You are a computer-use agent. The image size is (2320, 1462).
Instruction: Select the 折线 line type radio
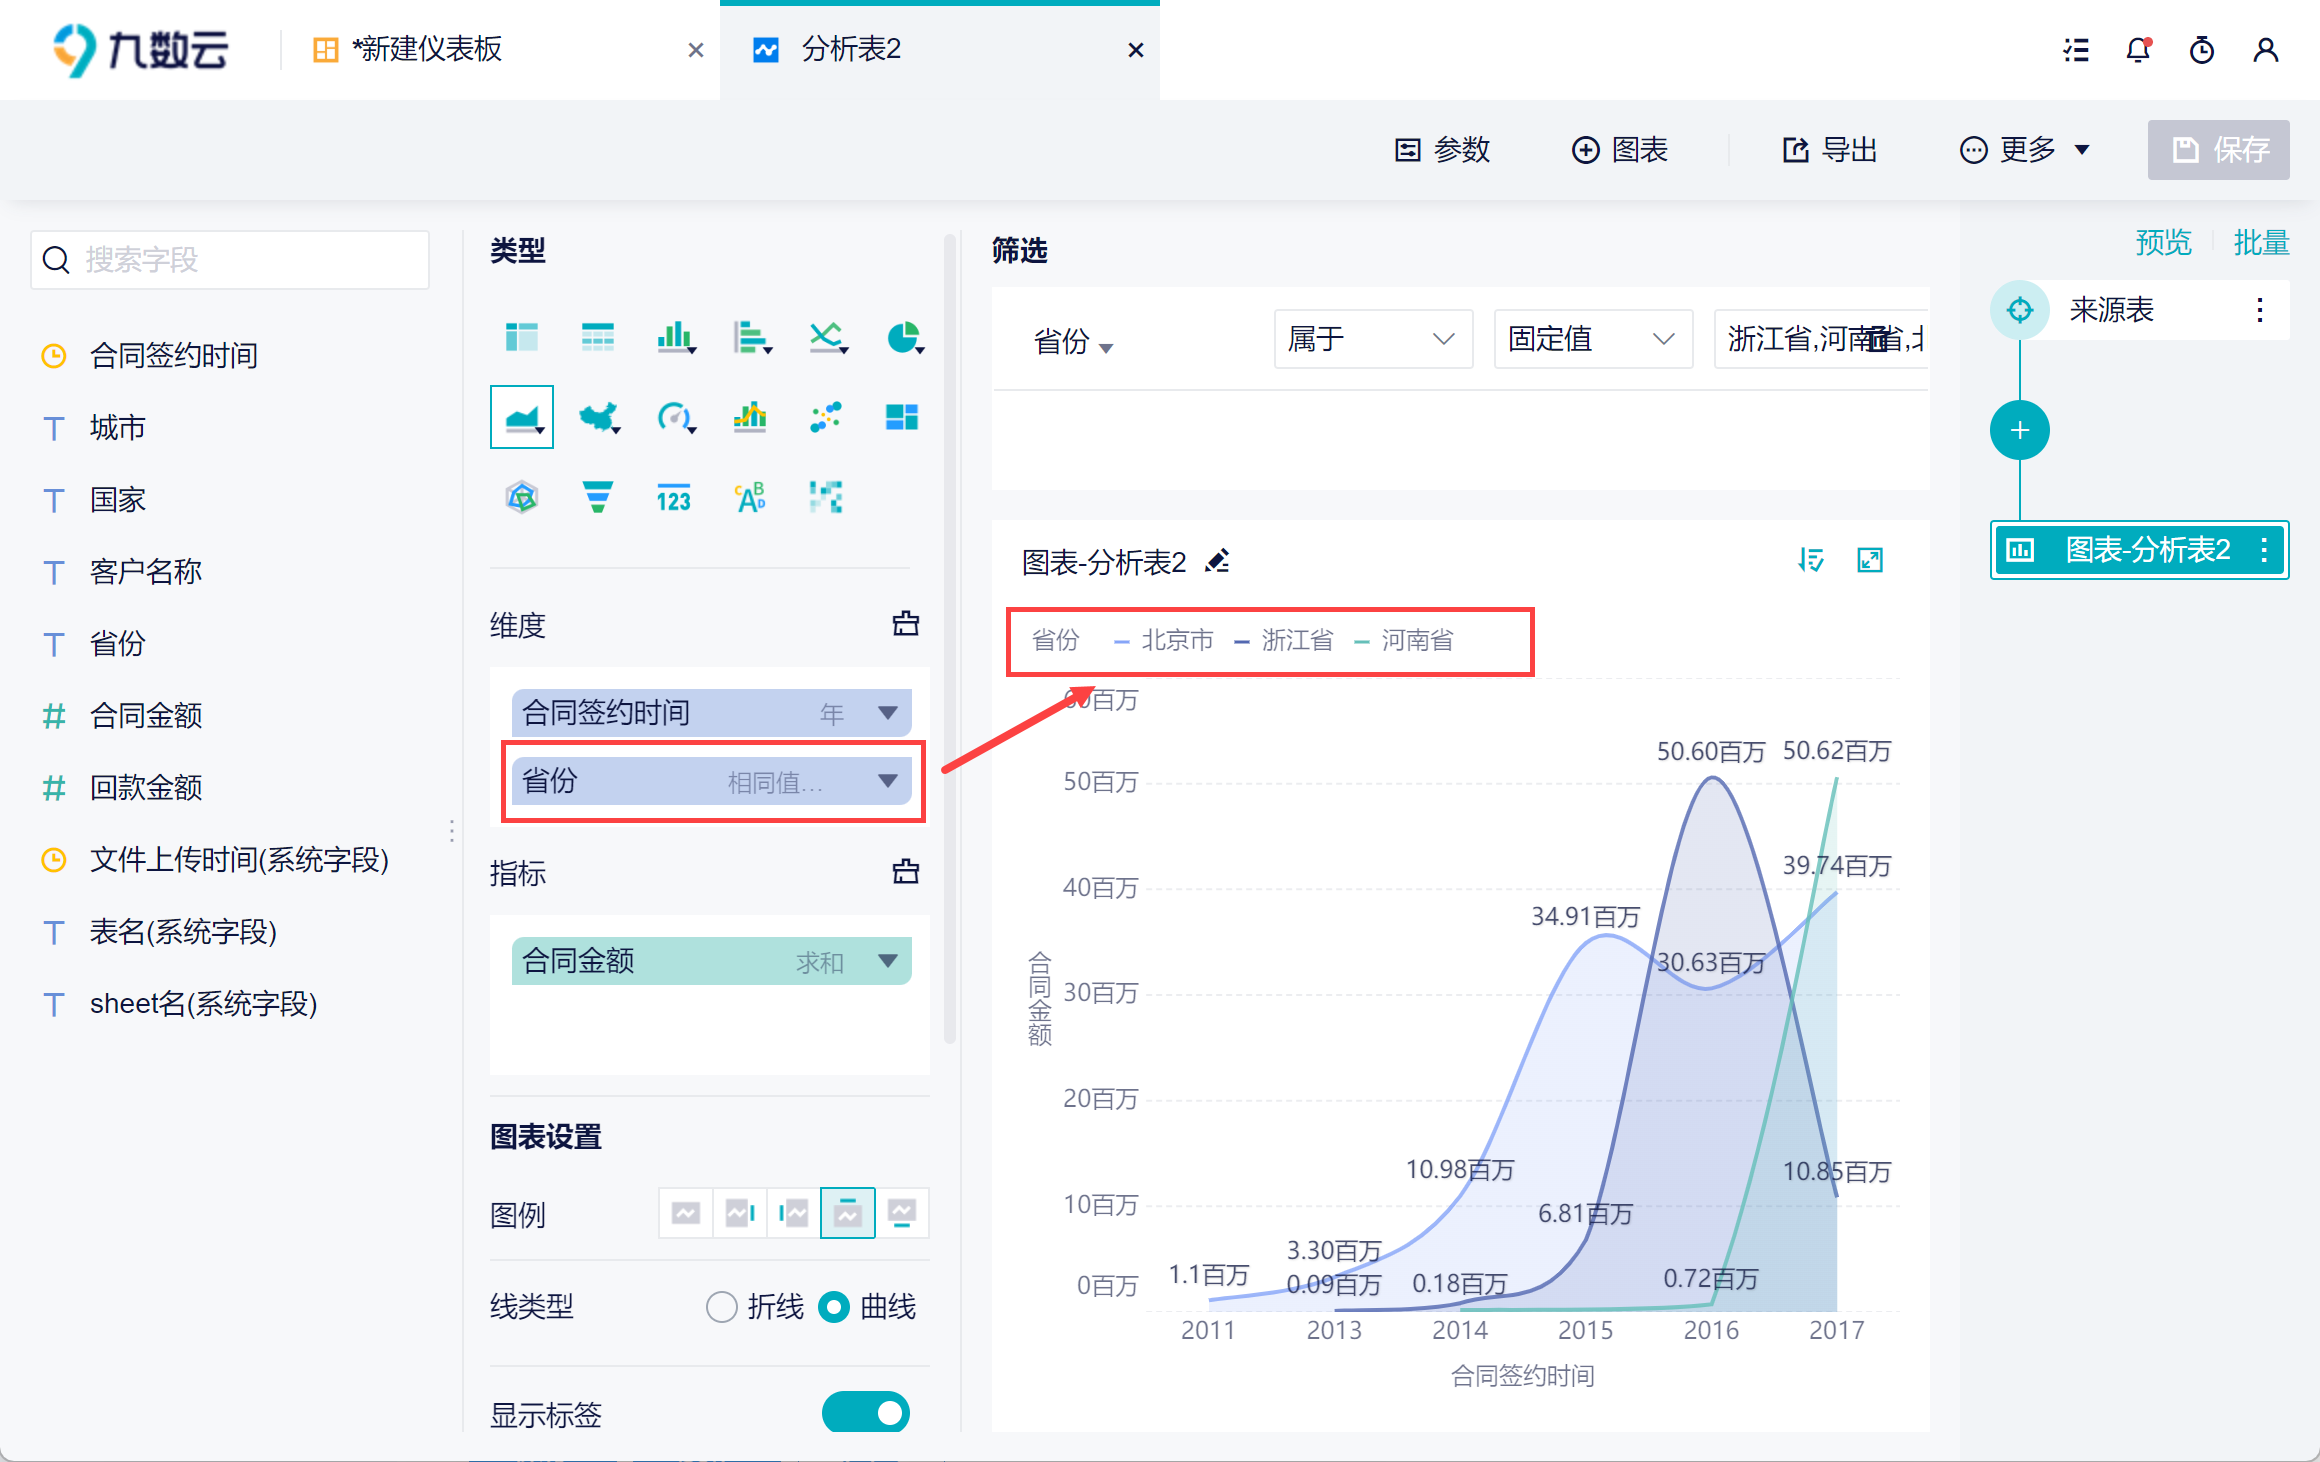coord(721,1307)
